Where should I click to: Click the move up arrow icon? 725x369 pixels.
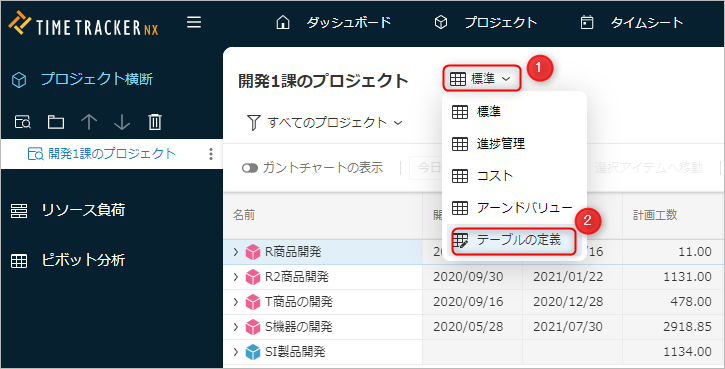click(x=89, y=122)
